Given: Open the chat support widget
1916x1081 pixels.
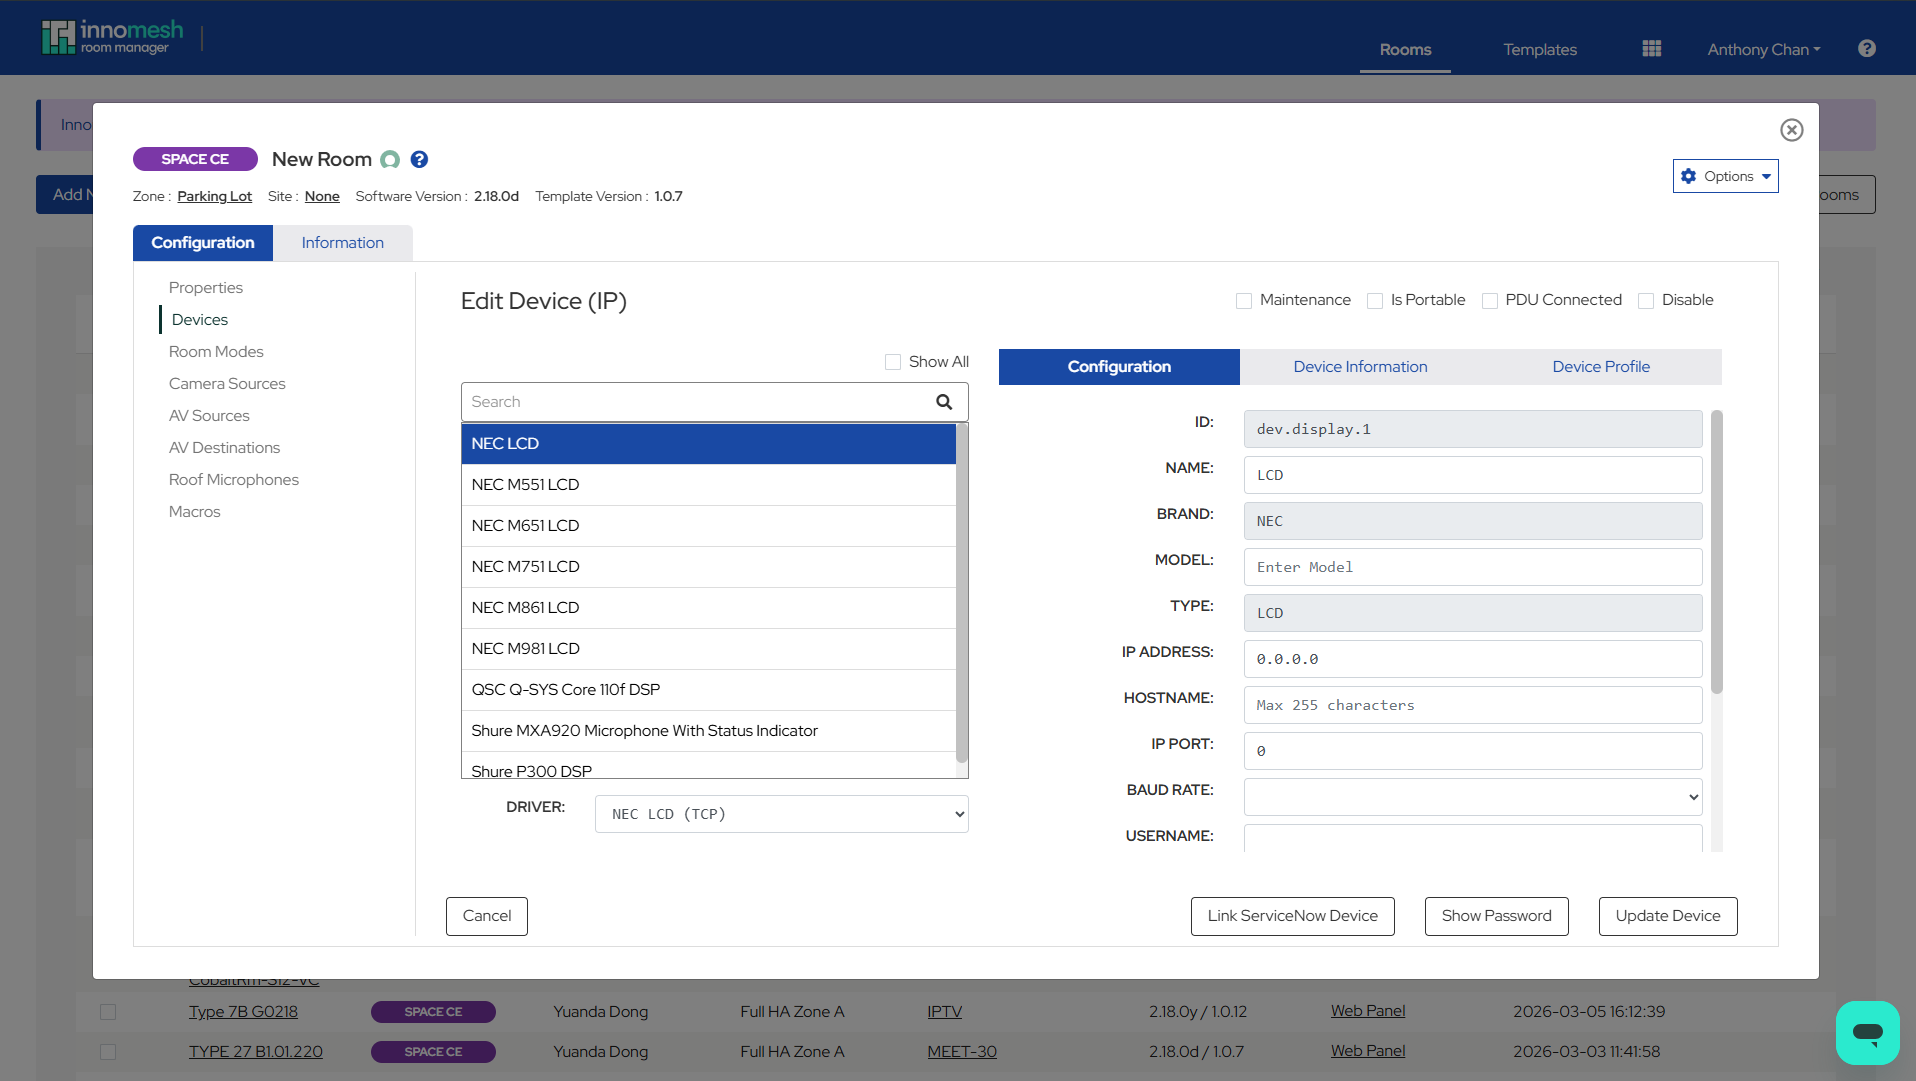Looking at the screenshot, I should click(1866, 1032).
